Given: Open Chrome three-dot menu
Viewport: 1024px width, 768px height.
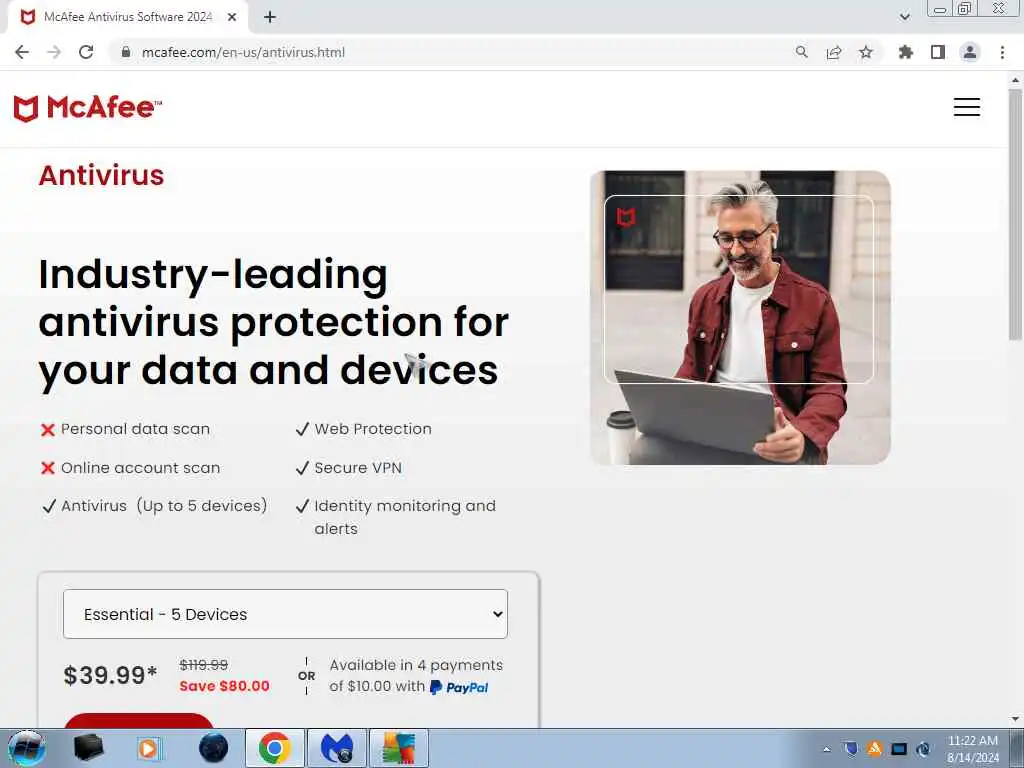Looking at the screenshot, I should pyautogui.click(x=1002, y=52).
